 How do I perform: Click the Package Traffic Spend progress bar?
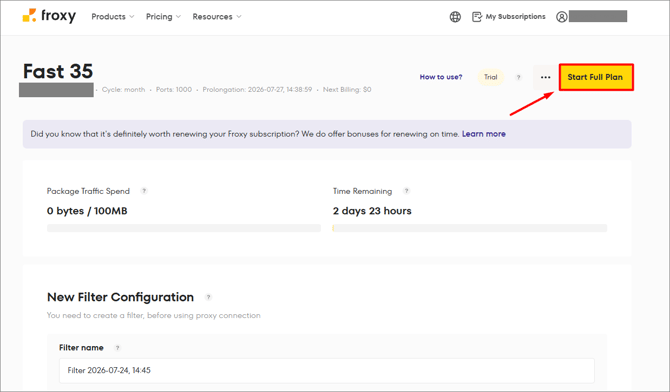click(x=184, y=228)
